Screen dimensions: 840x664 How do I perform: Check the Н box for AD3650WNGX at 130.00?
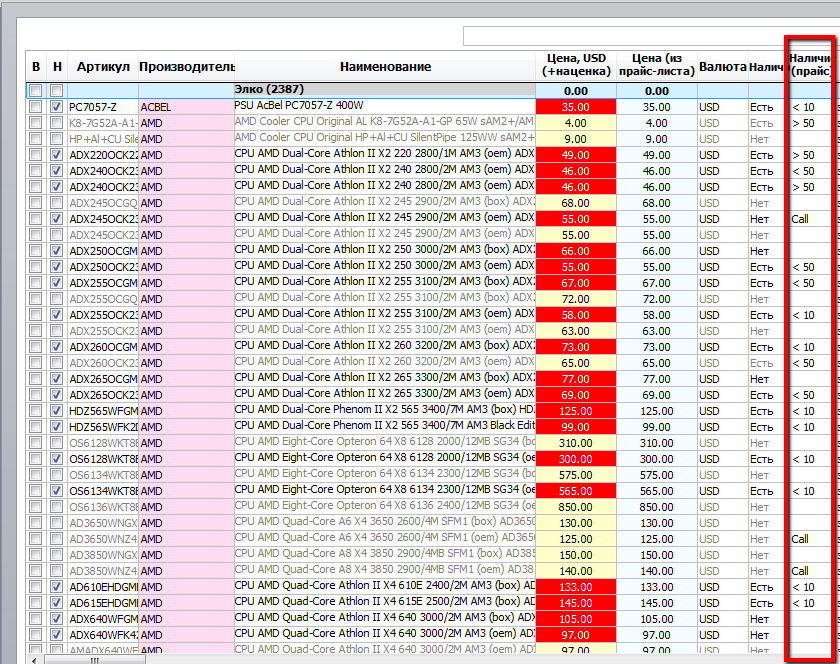[56, 523]
